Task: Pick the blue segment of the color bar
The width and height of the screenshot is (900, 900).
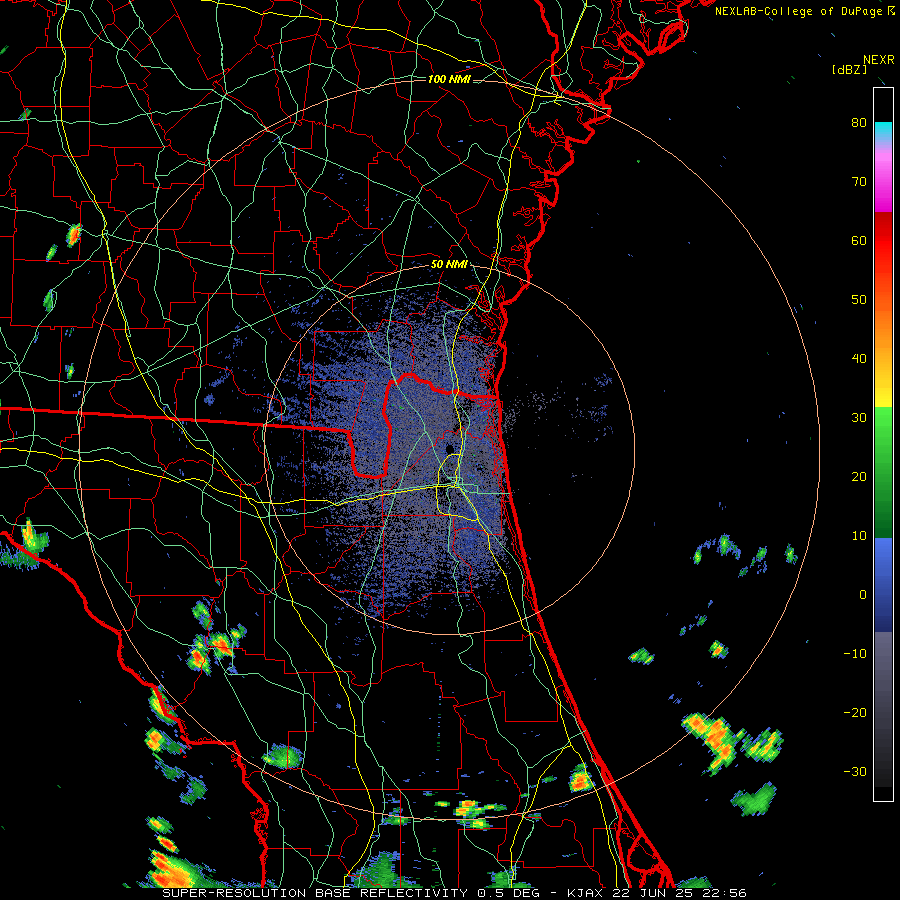Action: click(x=883, y=585)
